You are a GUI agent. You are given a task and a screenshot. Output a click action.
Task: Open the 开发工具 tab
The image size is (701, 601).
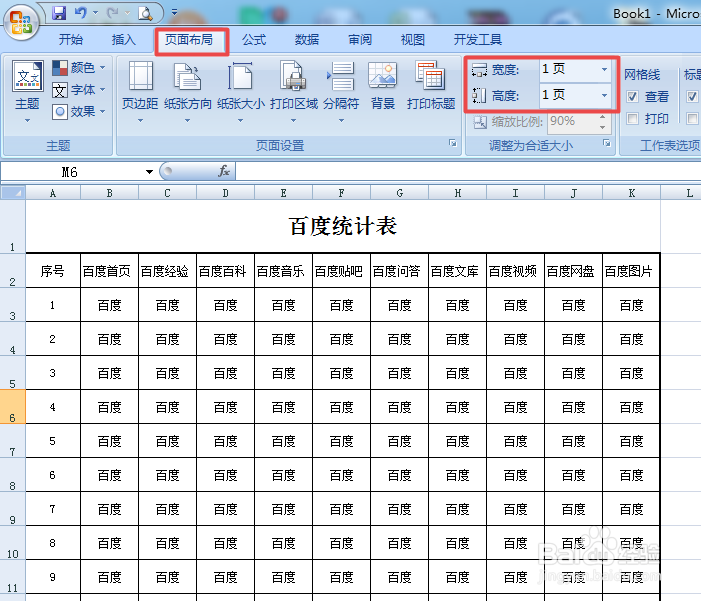477,40
